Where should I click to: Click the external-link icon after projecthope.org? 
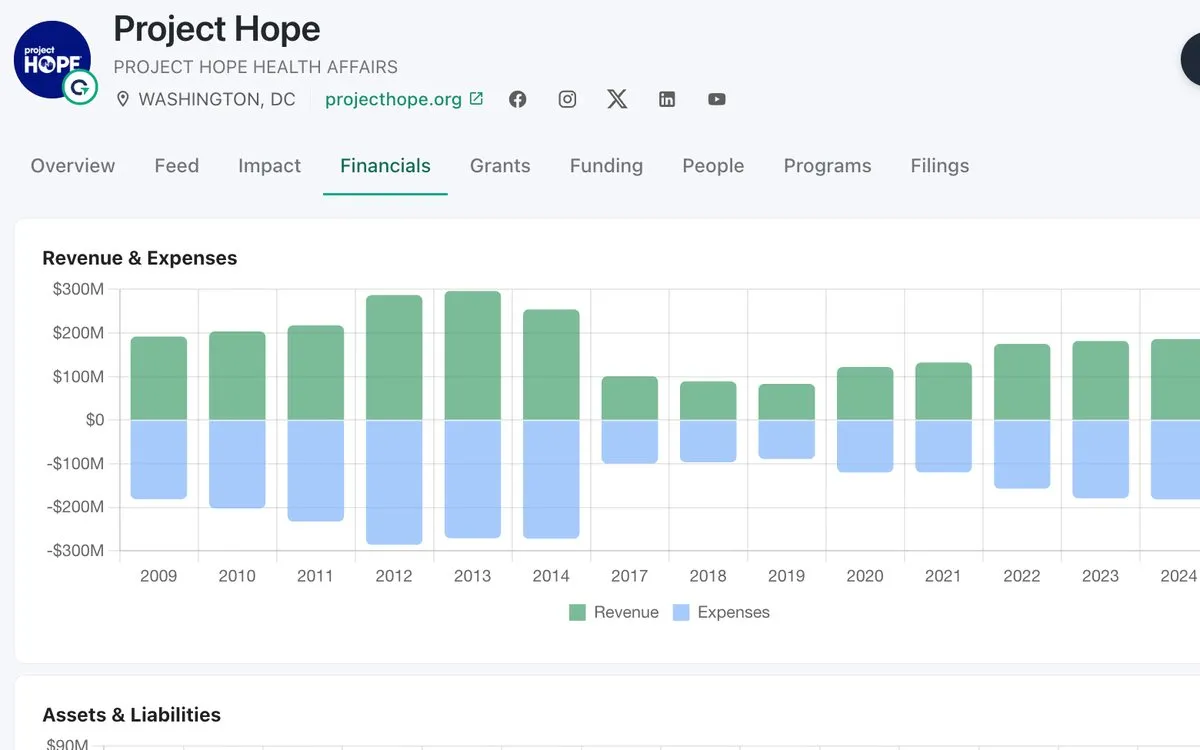click(476, 98)
